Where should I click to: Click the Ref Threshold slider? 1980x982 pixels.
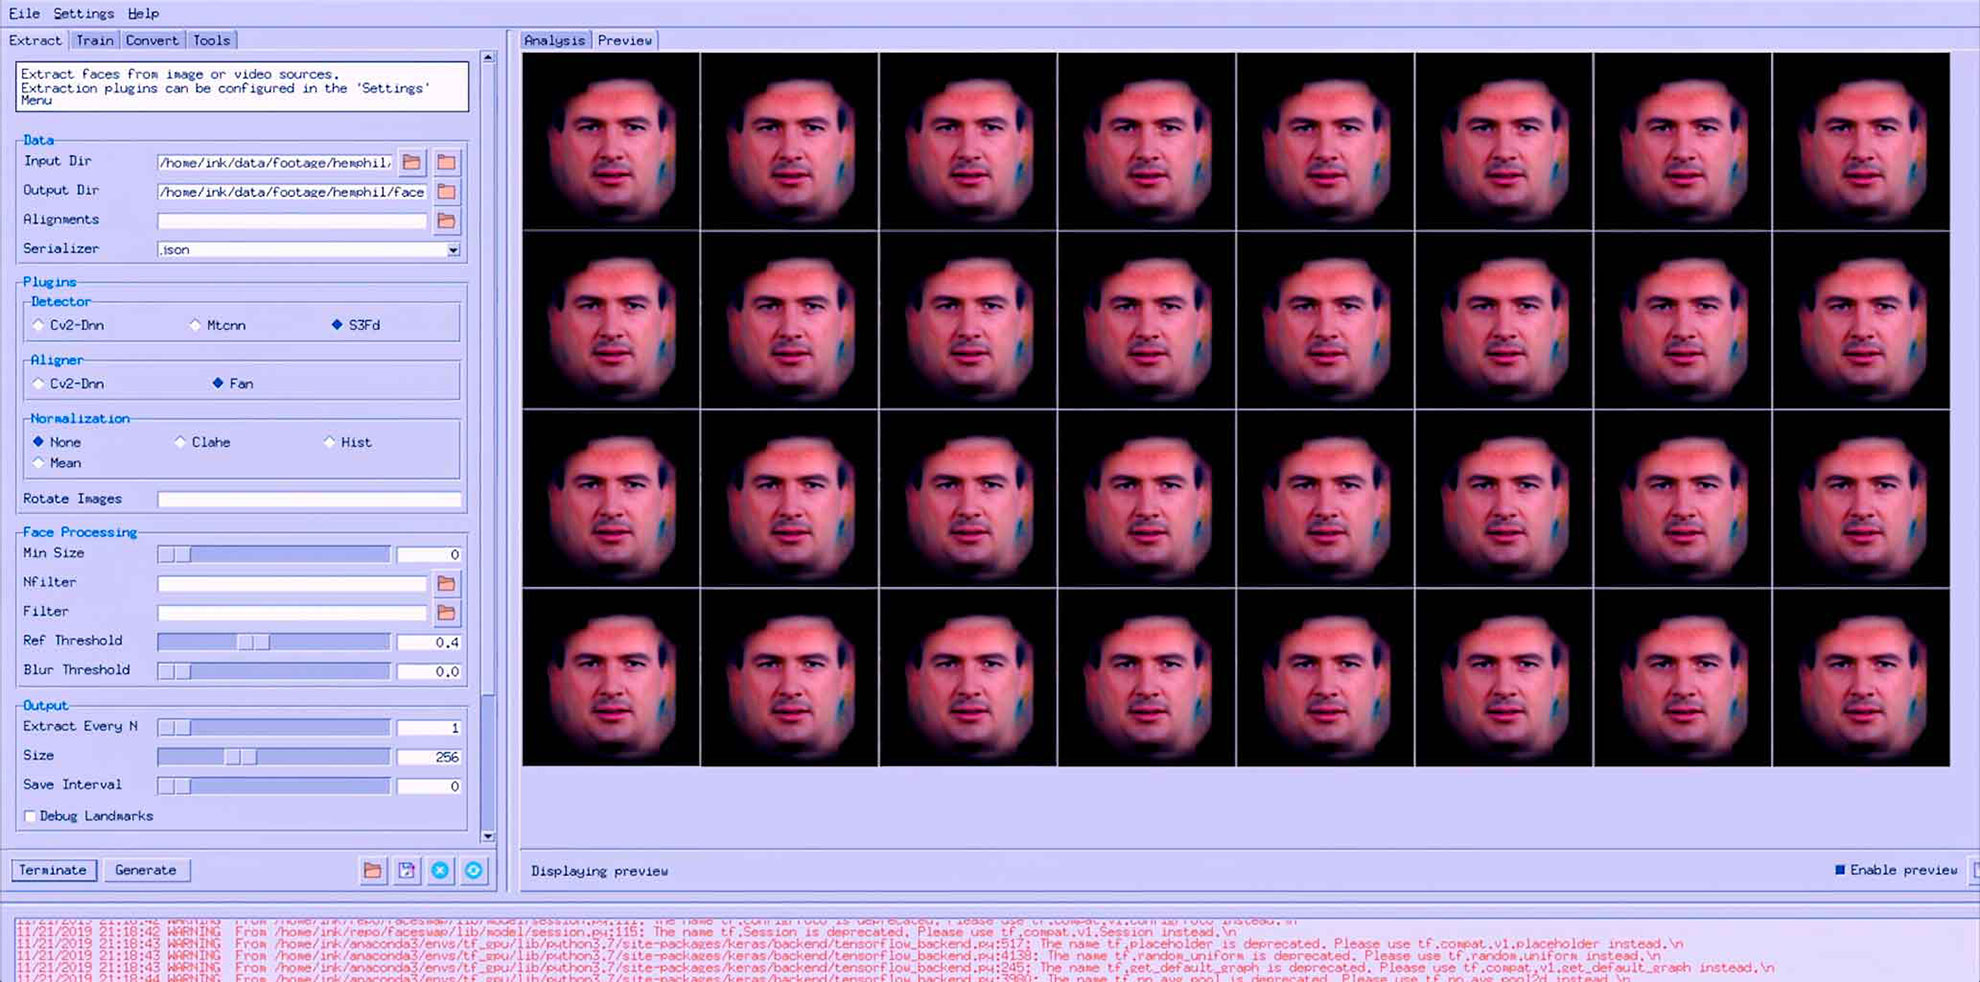[273, 642]
